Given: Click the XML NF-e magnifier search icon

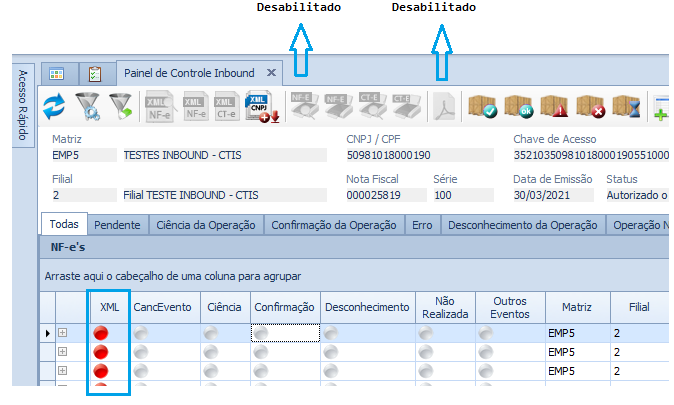Looking at the screenshot, I should click(x=160, y=107).
